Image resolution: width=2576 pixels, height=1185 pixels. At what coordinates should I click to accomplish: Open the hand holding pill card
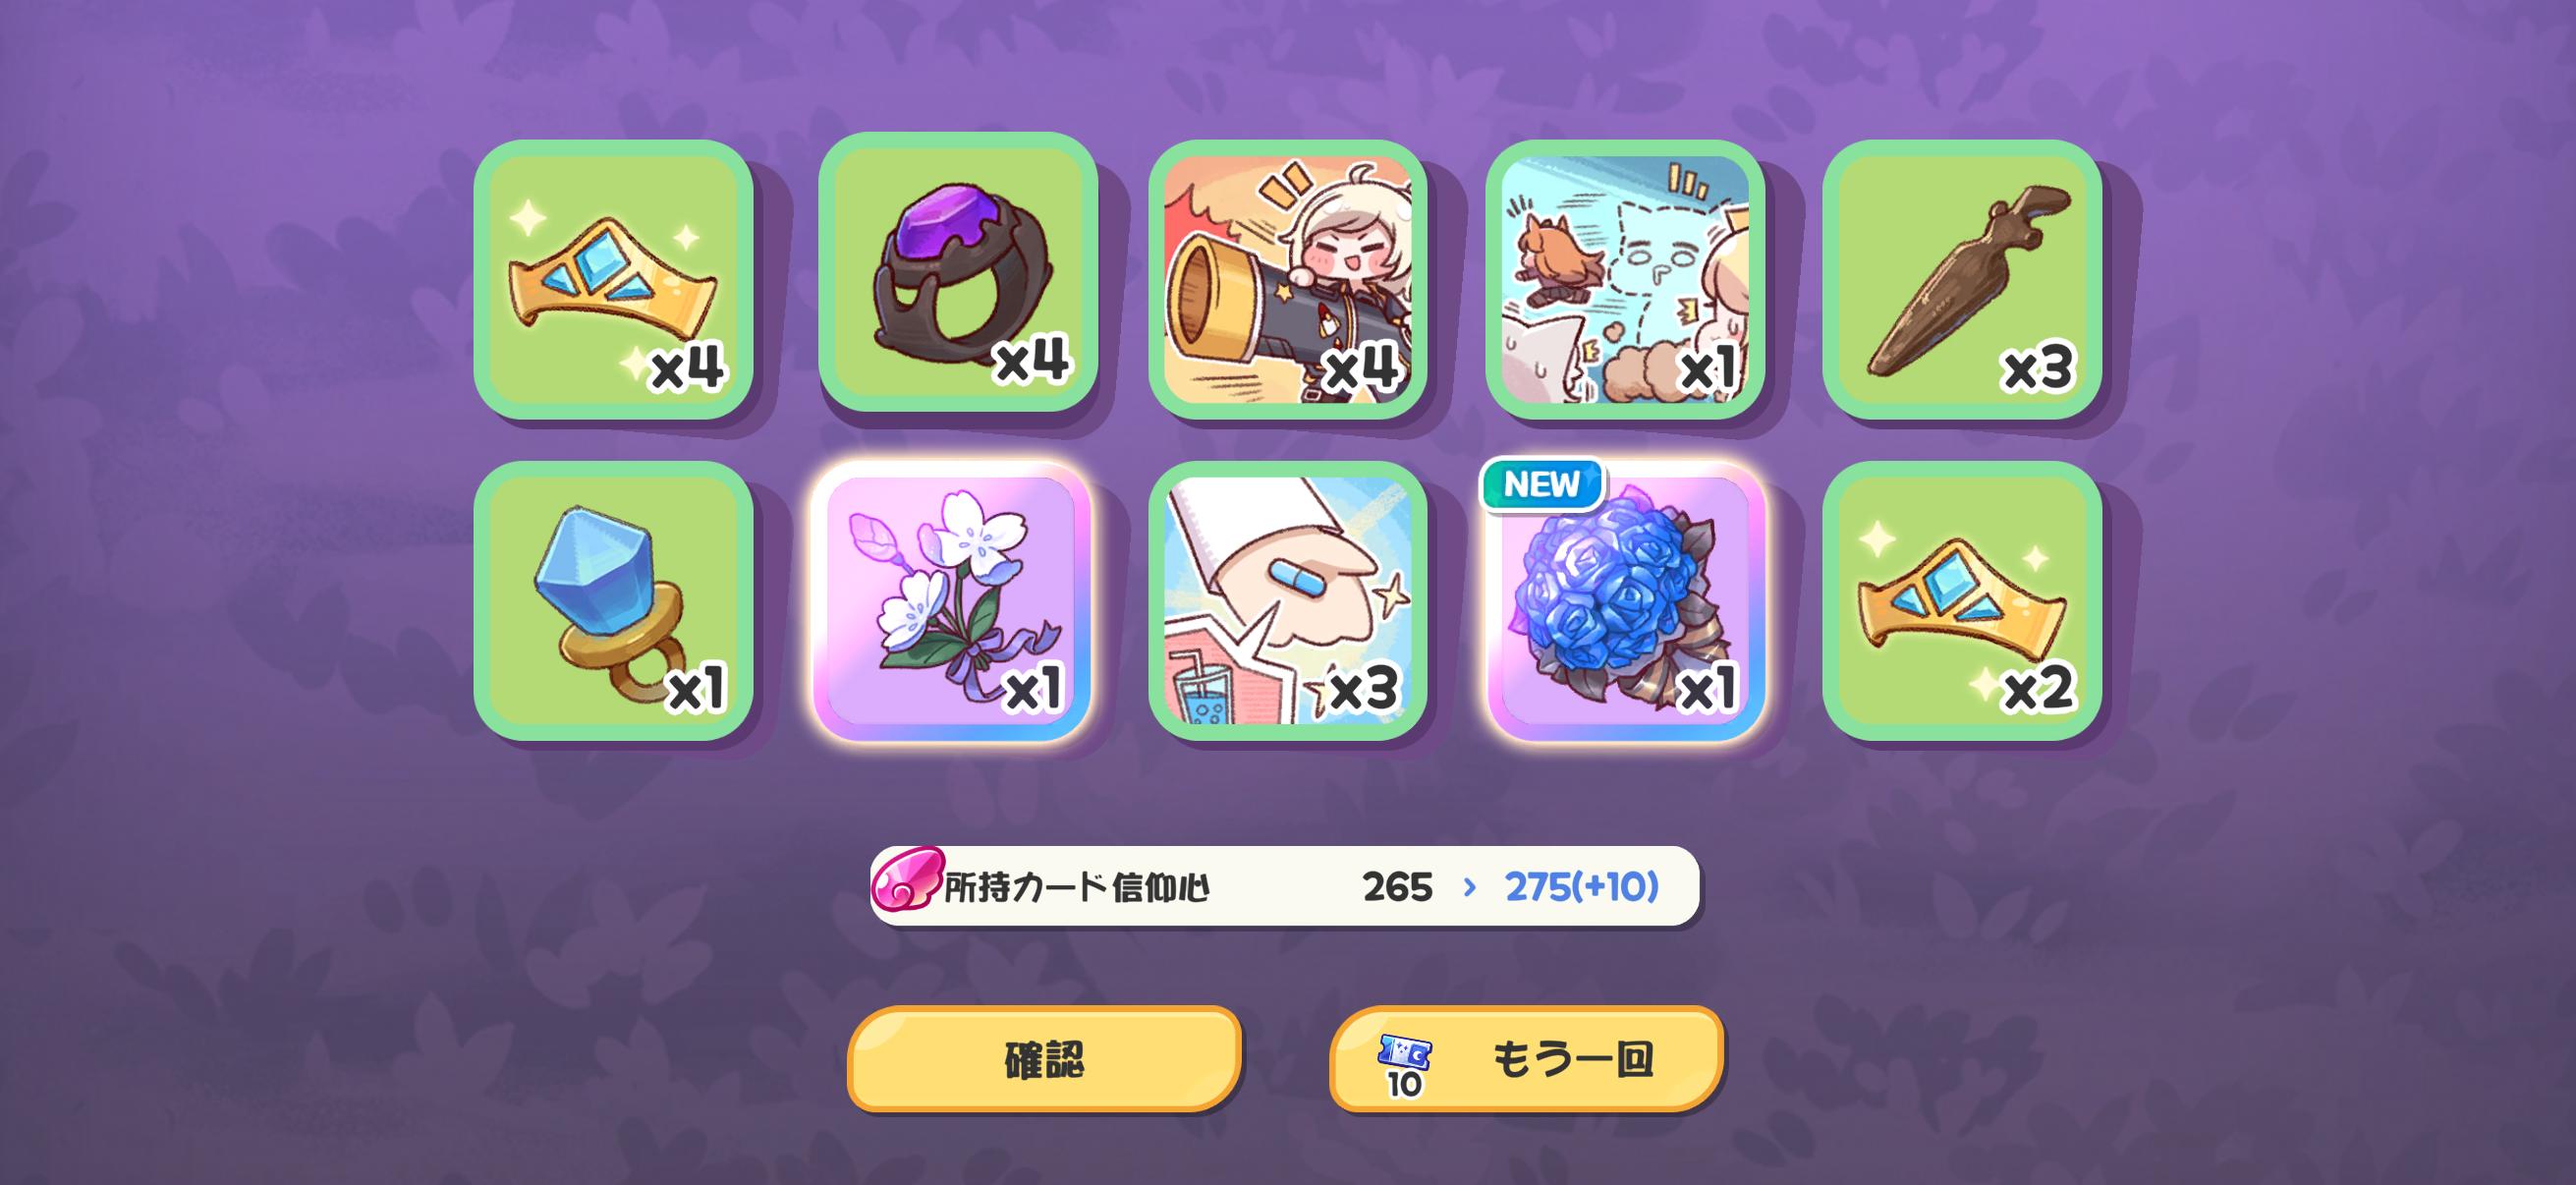coord(1287,601)
